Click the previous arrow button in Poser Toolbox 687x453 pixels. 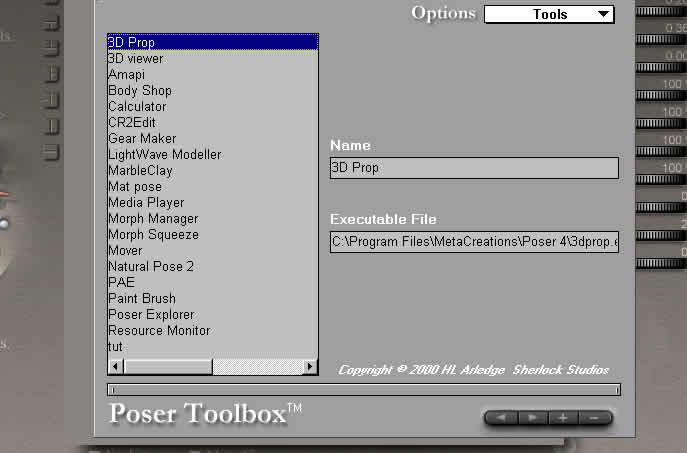[501, 418]
